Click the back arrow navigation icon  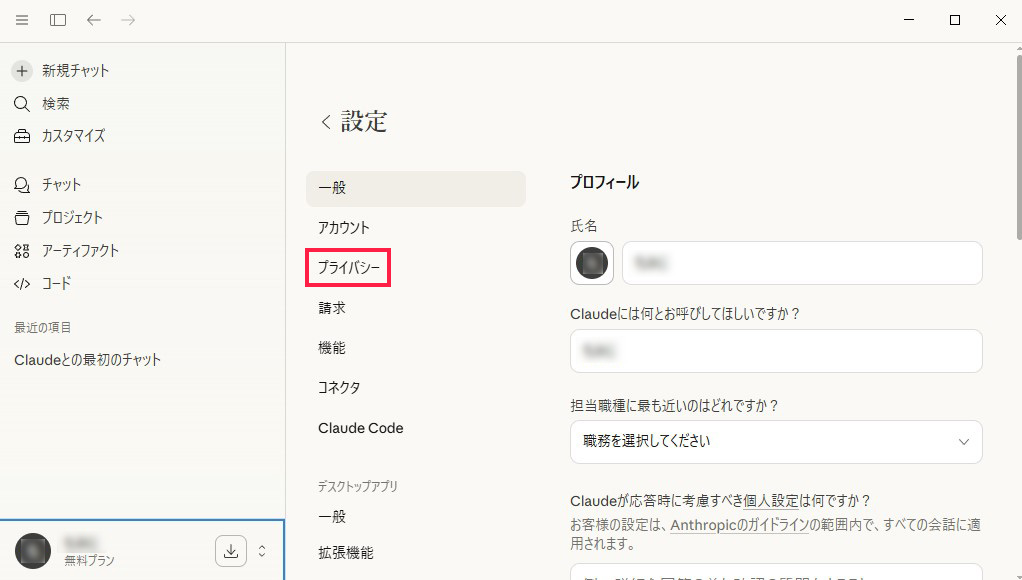pyautogui.click(x=94, y=20)
